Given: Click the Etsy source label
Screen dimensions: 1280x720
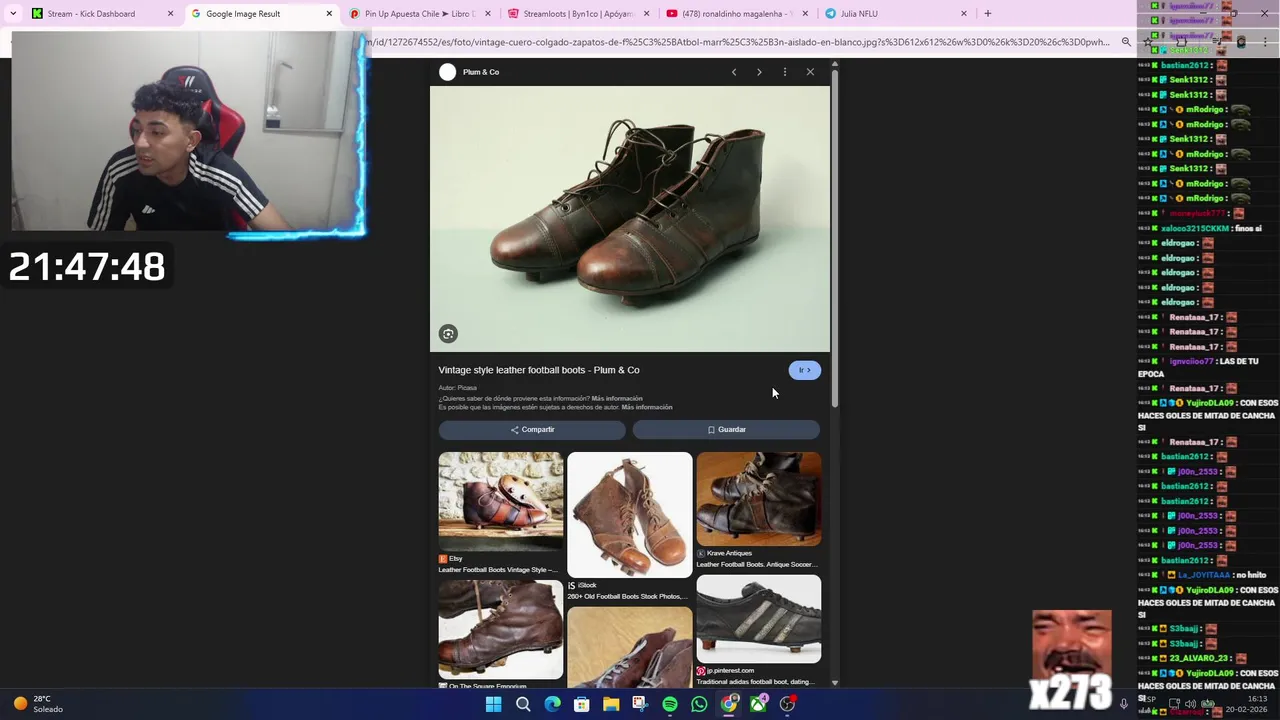Looking at the screenshot, I should coord(450,559).
